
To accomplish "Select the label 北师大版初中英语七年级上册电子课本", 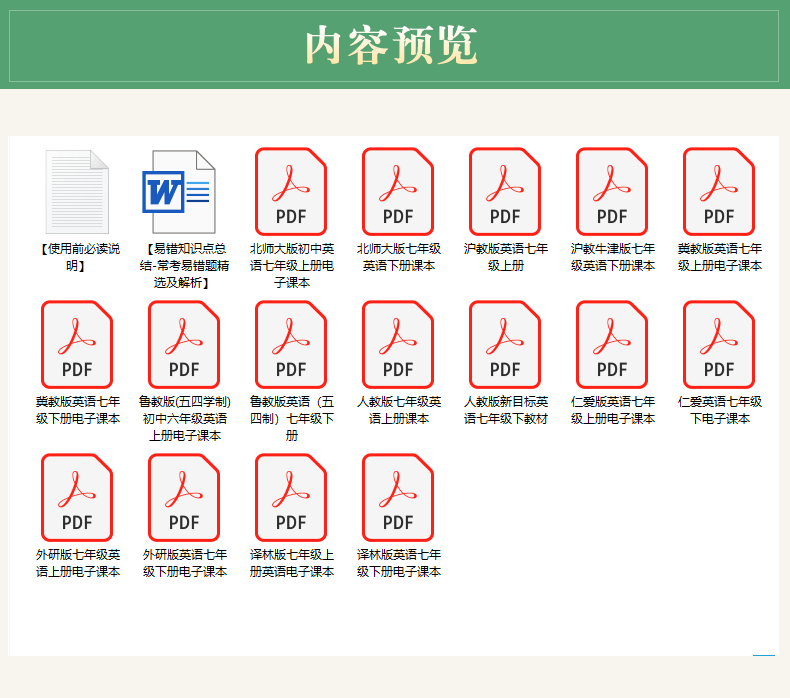I will 292,266.
